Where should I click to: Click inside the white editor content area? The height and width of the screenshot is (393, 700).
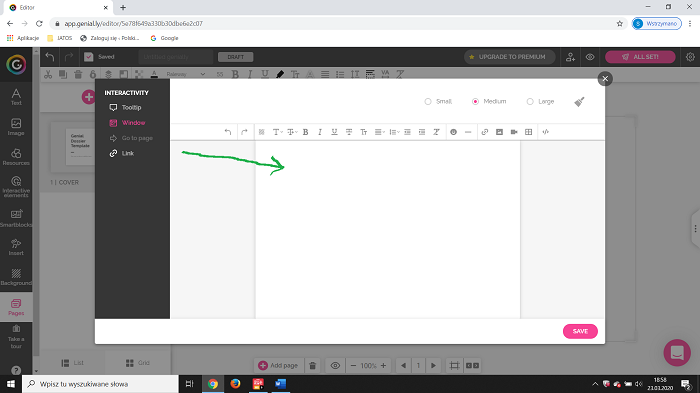(388, 230)
